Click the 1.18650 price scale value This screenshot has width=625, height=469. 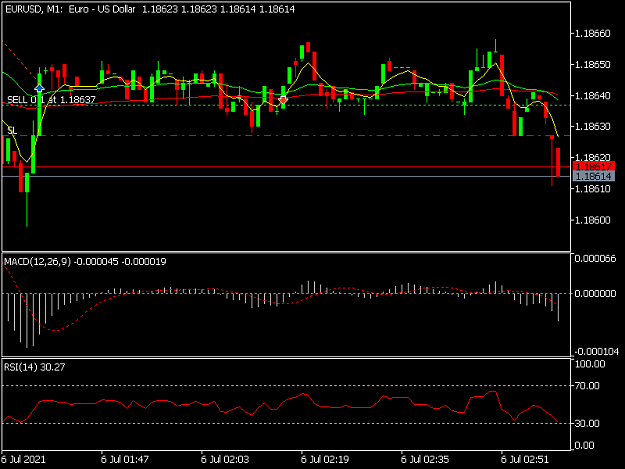coord(593,64)
